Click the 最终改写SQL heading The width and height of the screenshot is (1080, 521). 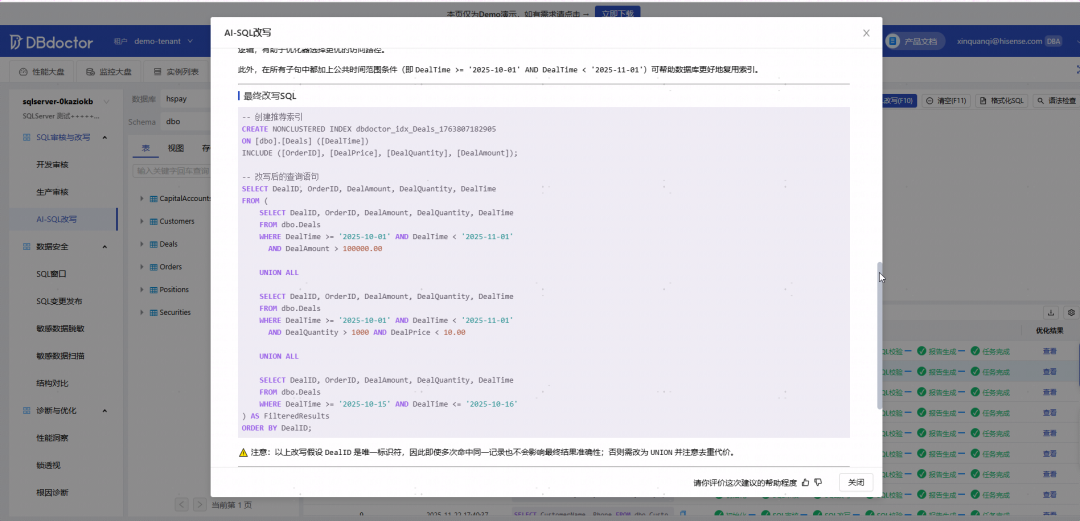(x=269, y=96)
